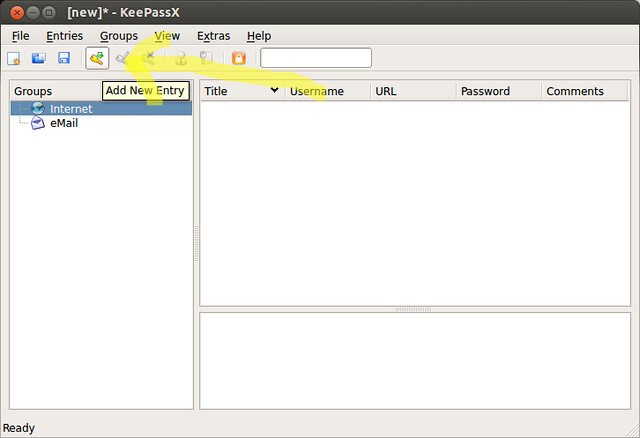Click the New Database toolbar icon

point(13,58)
